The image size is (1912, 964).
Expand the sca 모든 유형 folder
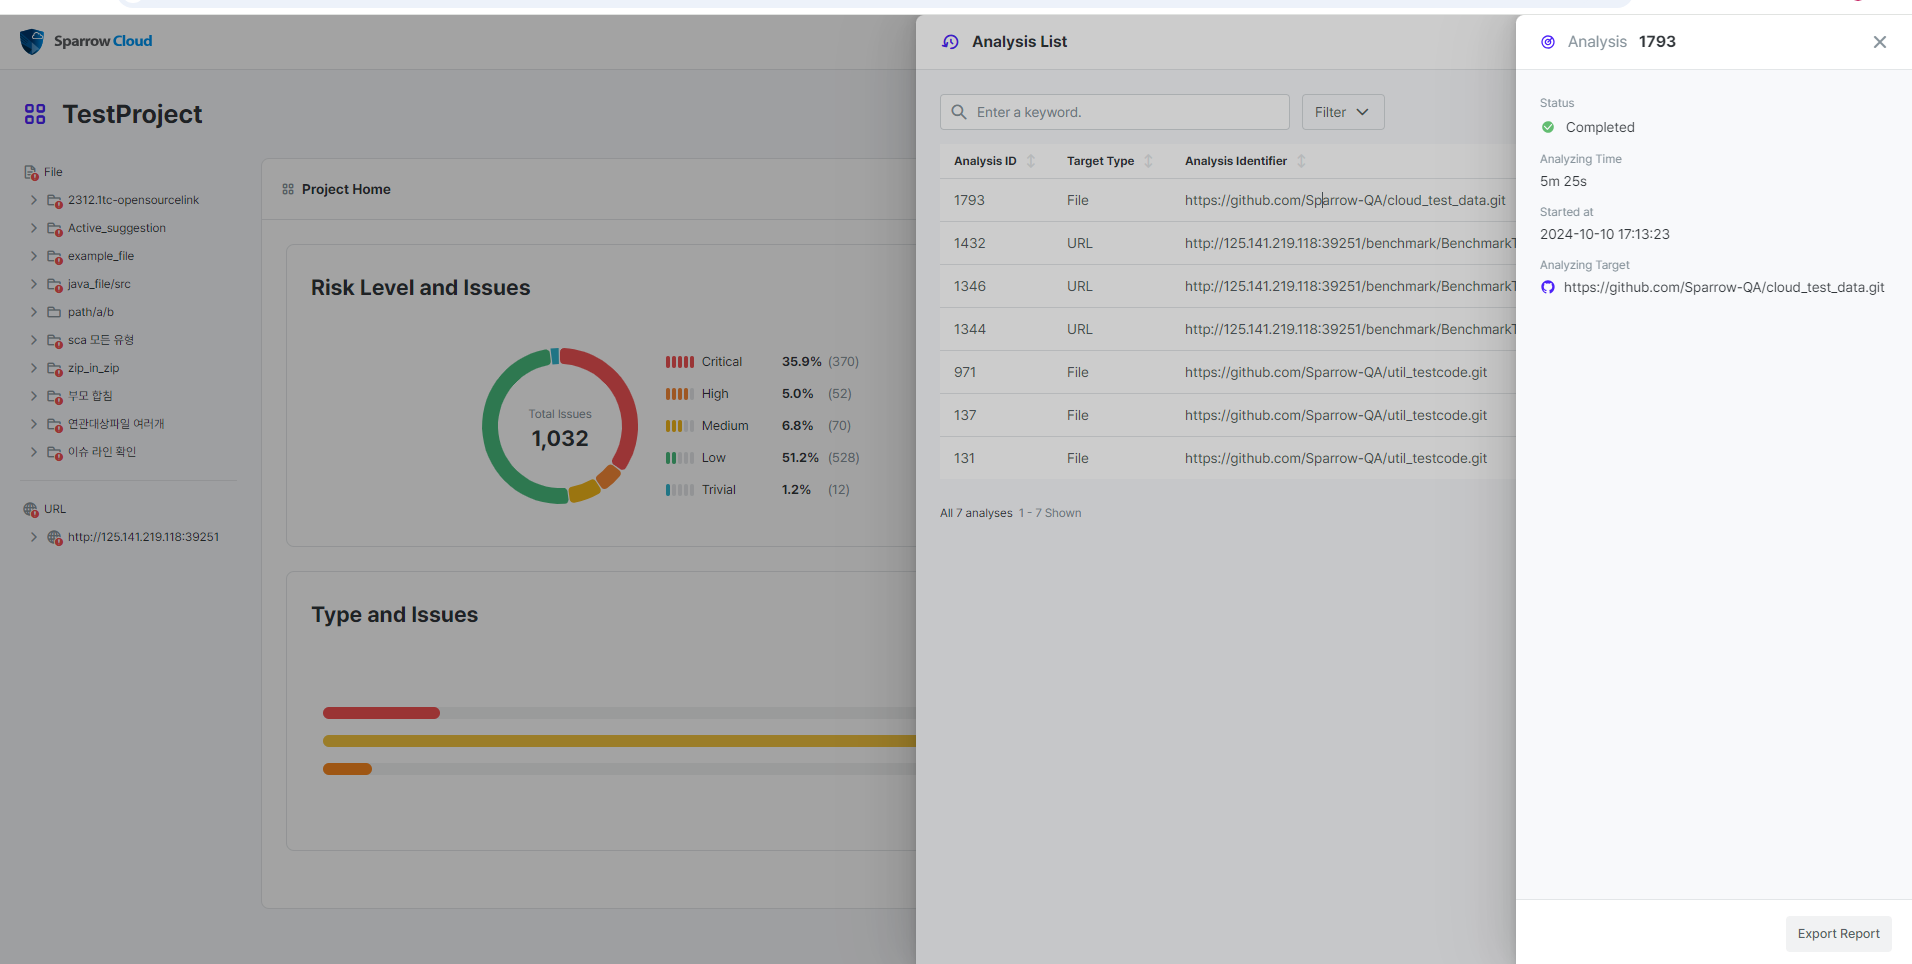(x=34, y=340)
